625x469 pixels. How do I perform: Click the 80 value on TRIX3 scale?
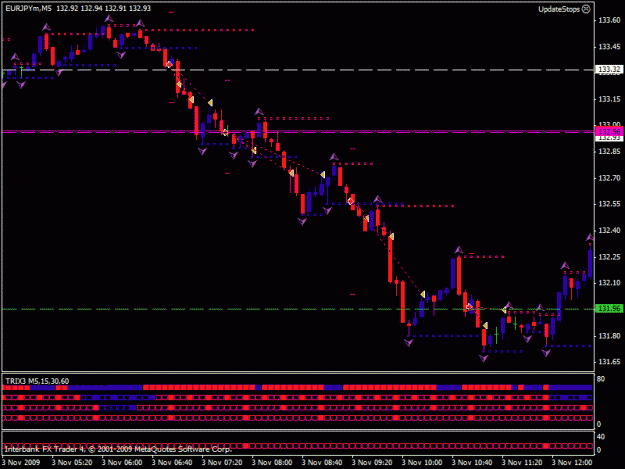[x=601, y=379]
